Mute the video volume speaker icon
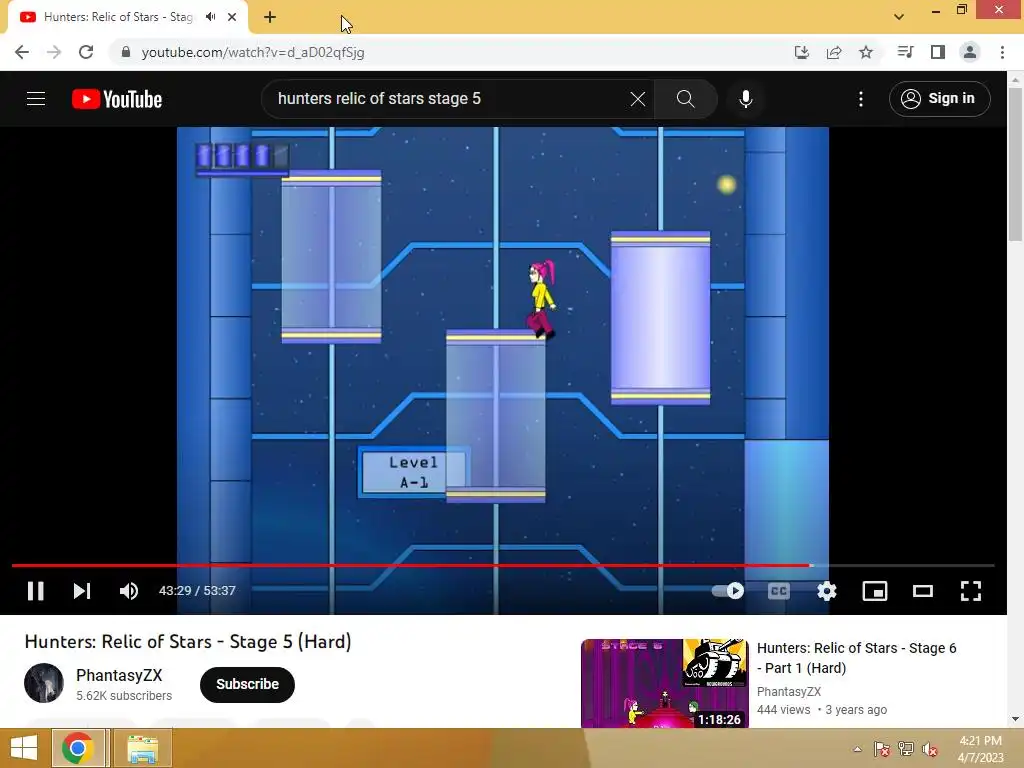Screen dimensions: 1024x768 [x=129, y=591]
